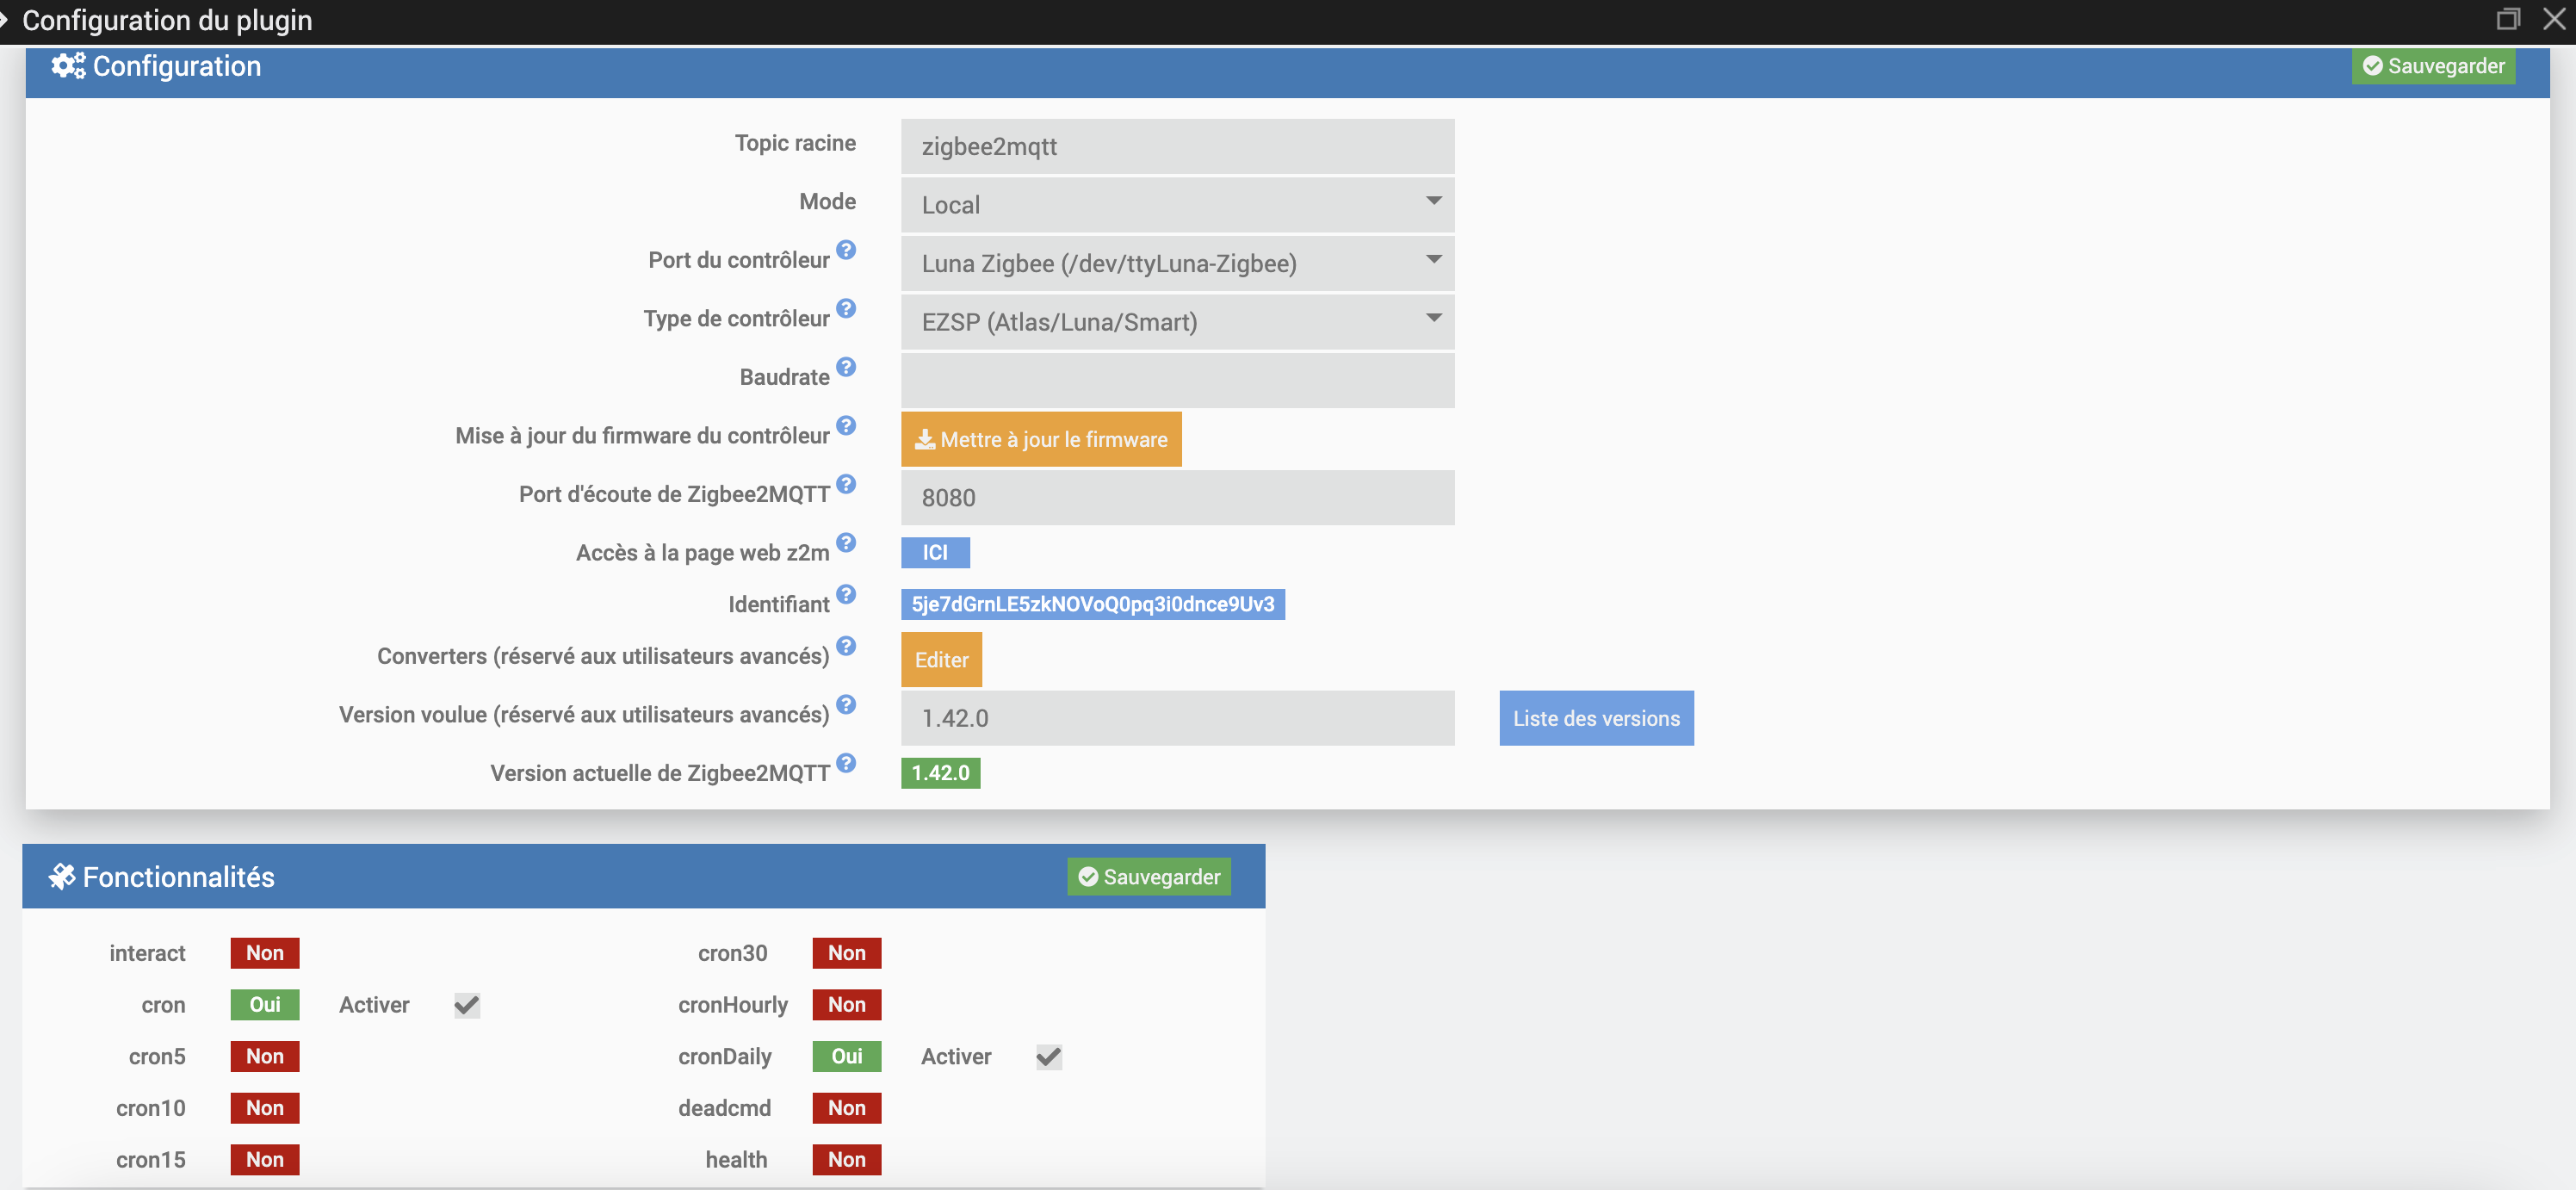Click the orange Editer converters button

tap(940, 660)
